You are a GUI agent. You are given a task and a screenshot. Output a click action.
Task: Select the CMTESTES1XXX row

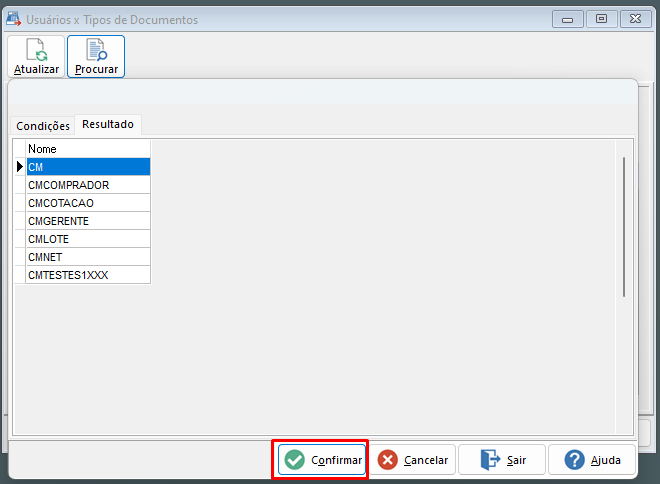point(88,275)
